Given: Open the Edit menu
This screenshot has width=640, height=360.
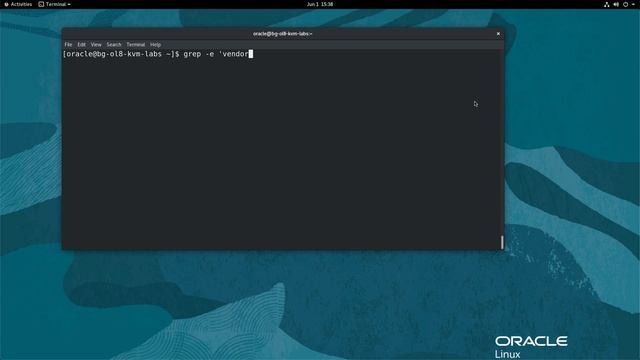Looking at the screenshot, I should [x=82, y=44].
